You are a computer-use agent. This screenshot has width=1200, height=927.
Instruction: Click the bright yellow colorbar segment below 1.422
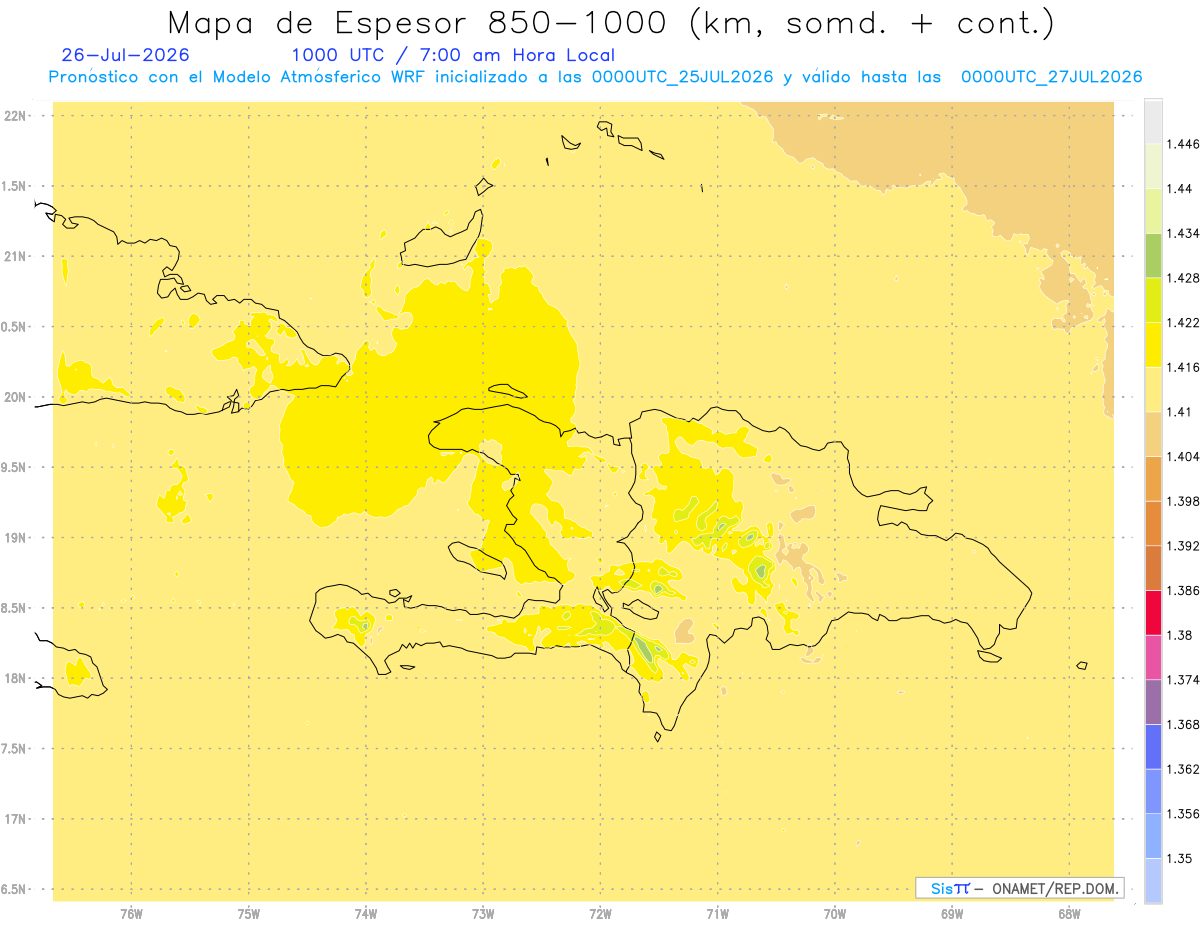[1153, 345]
